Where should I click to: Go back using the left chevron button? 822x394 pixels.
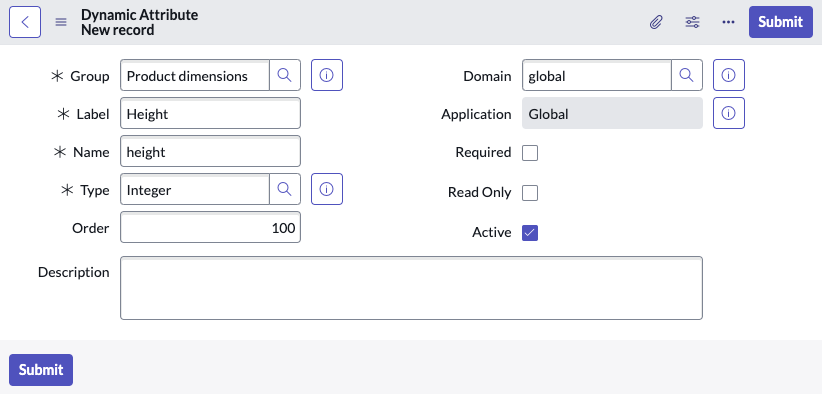[25, 22]
